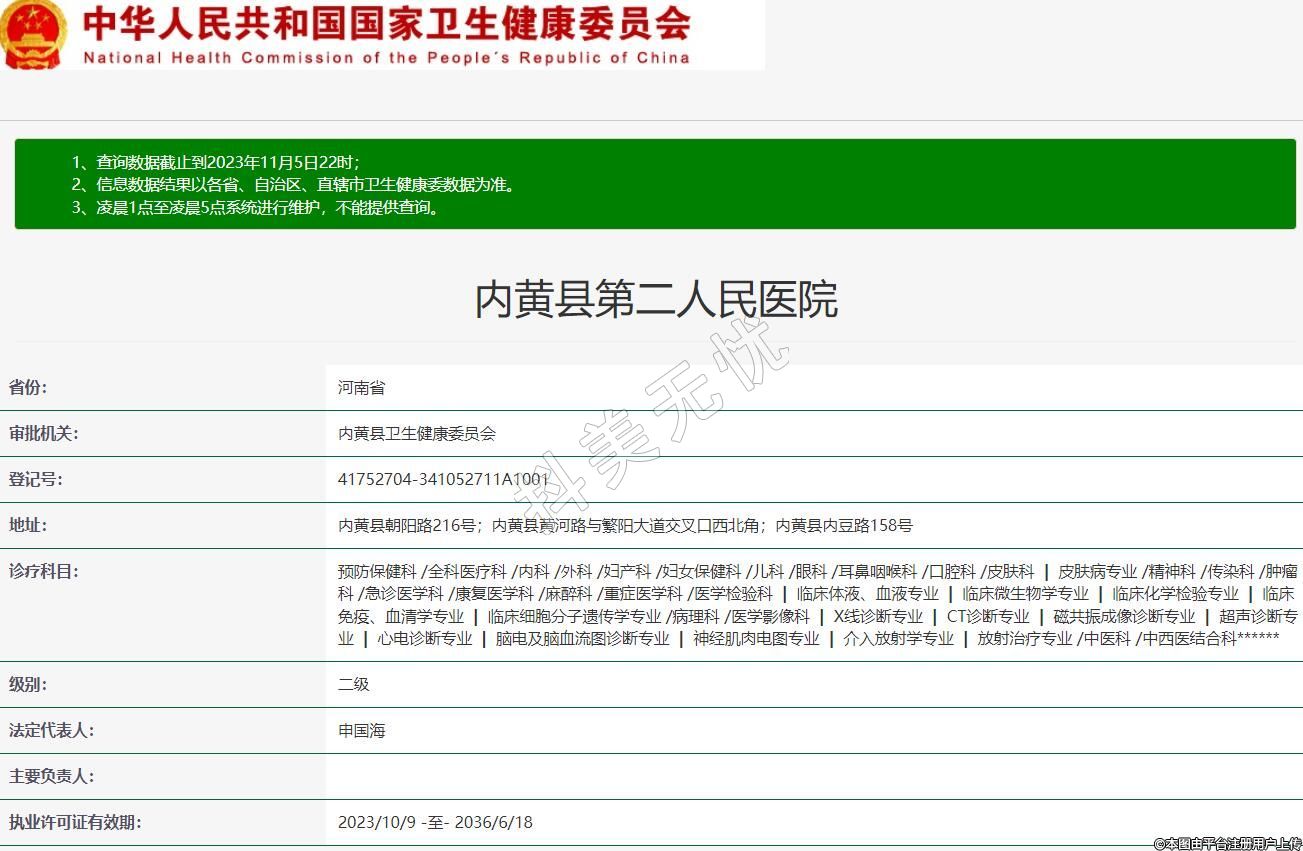
Task: Click the 地址 row label
Action: point(28,526)
